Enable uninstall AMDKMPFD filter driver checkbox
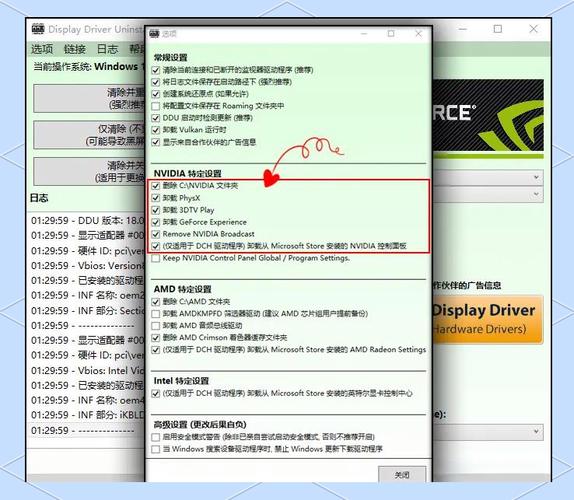This screenshot has height=500, width=574. click(x=156, y=314)
